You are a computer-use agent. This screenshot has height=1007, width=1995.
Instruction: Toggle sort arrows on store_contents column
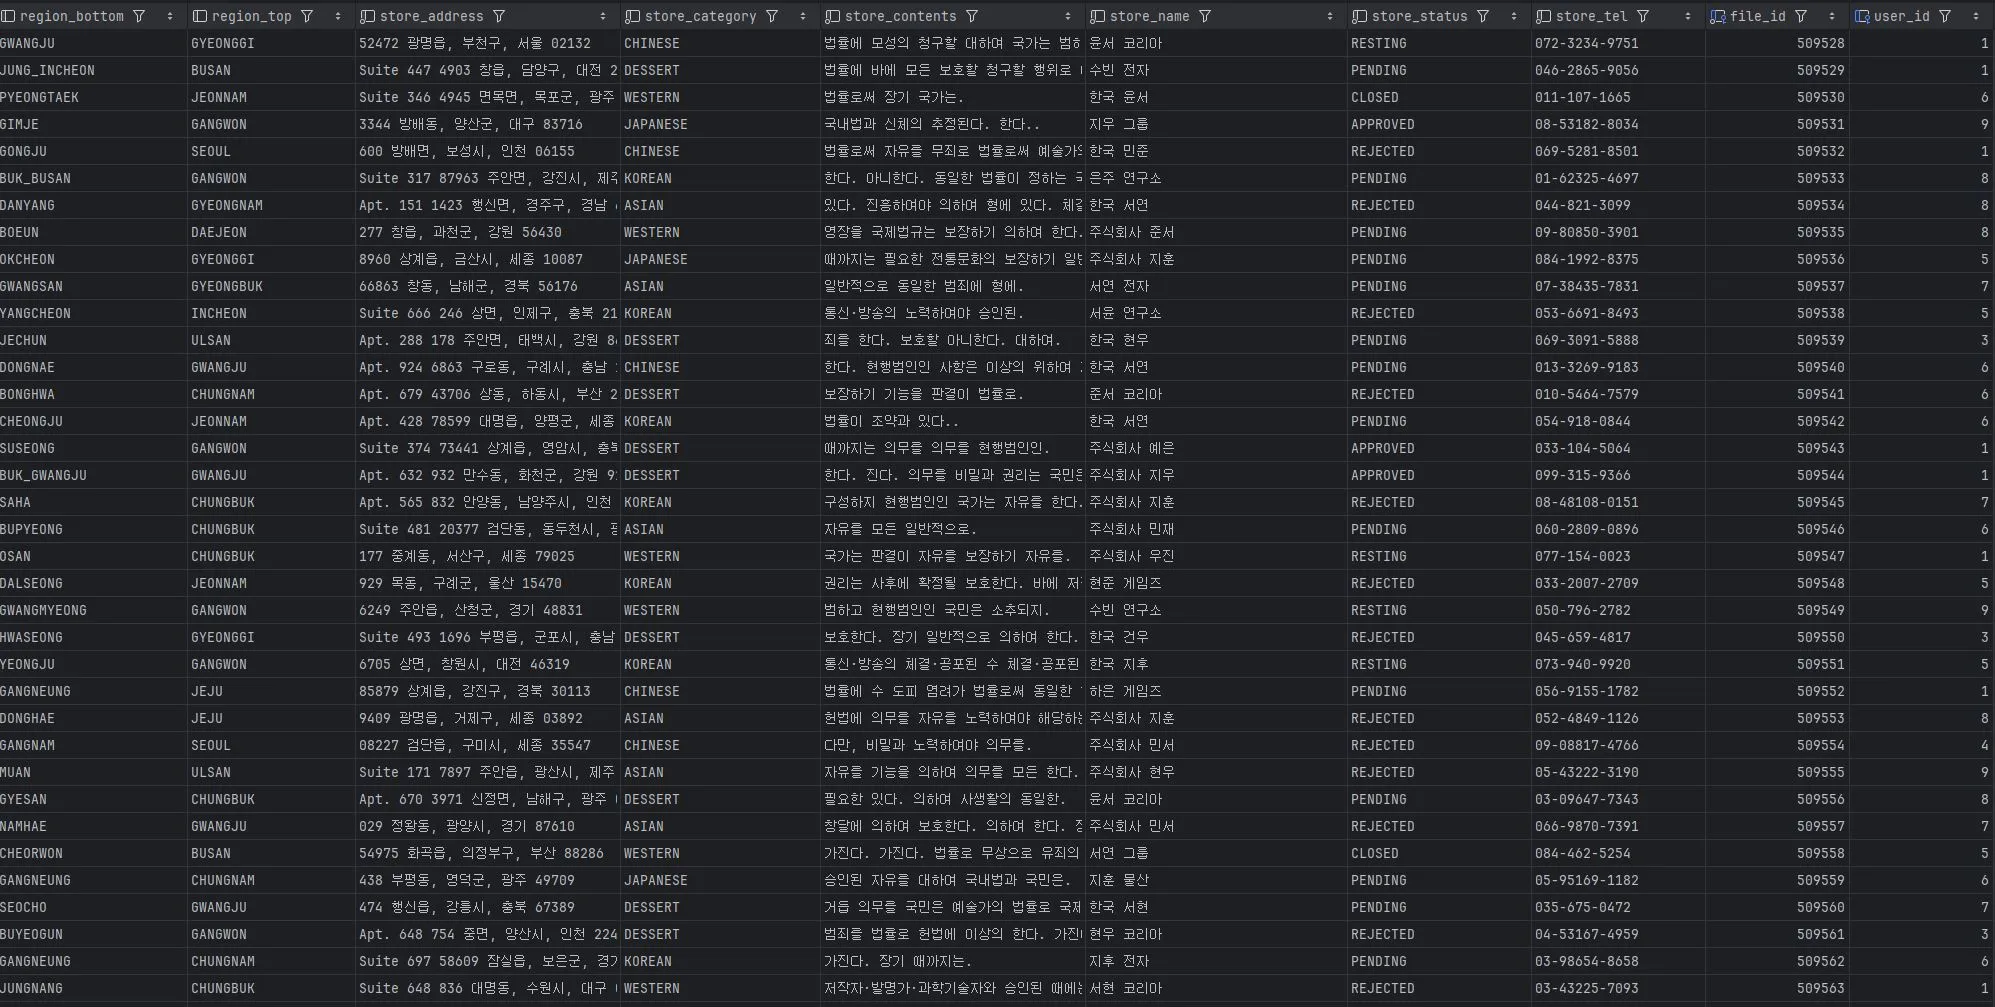tap(1068, 16)
